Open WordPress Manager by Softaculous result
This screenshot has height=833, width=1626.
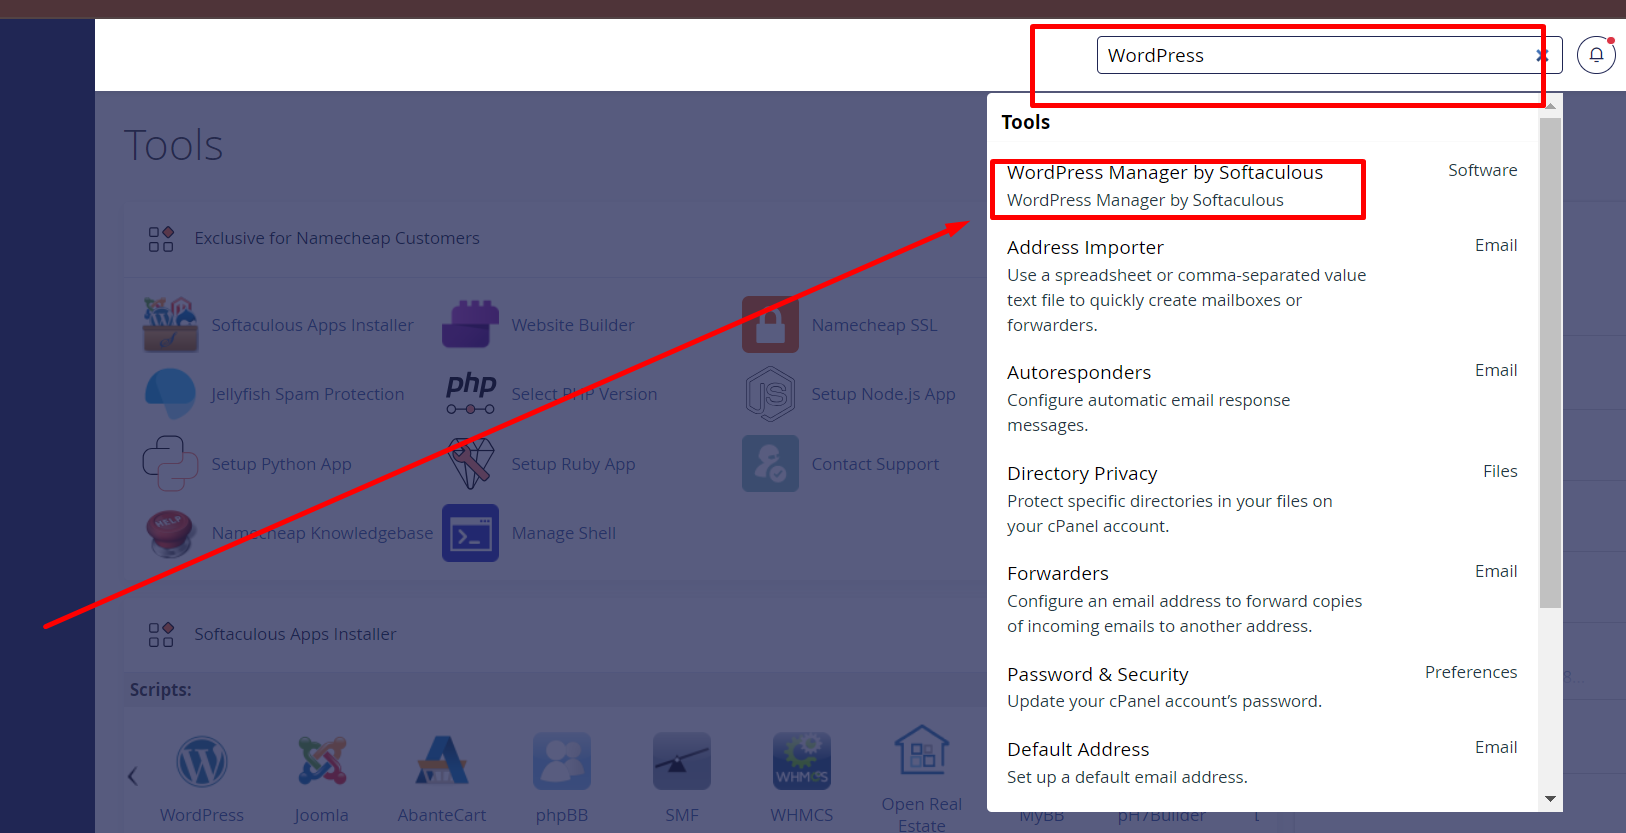click(1262, 186)
